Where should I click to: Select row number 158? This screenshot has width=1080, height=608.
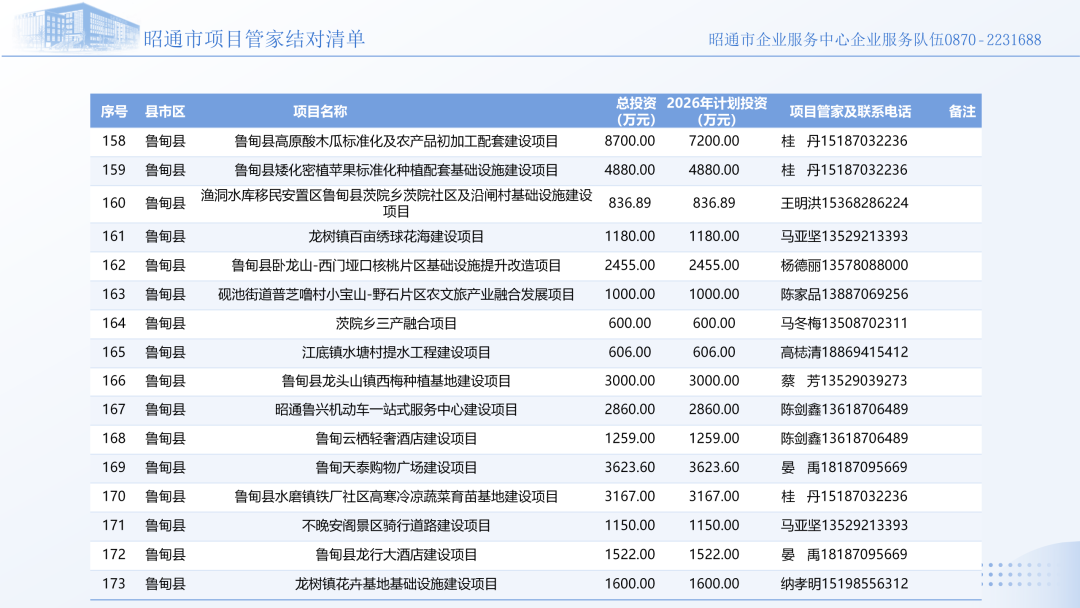point(114,141)
